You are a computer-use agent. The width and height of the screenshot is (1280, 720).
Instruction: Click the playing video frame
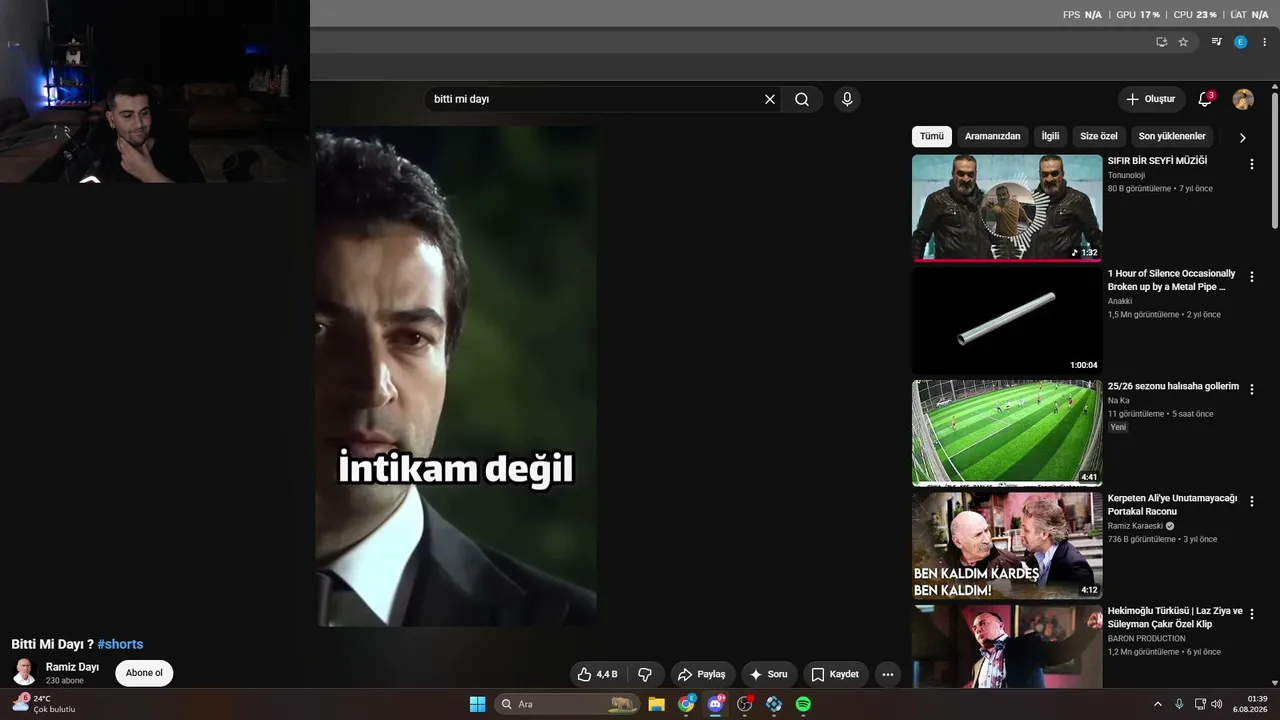(x=456, y=376)
